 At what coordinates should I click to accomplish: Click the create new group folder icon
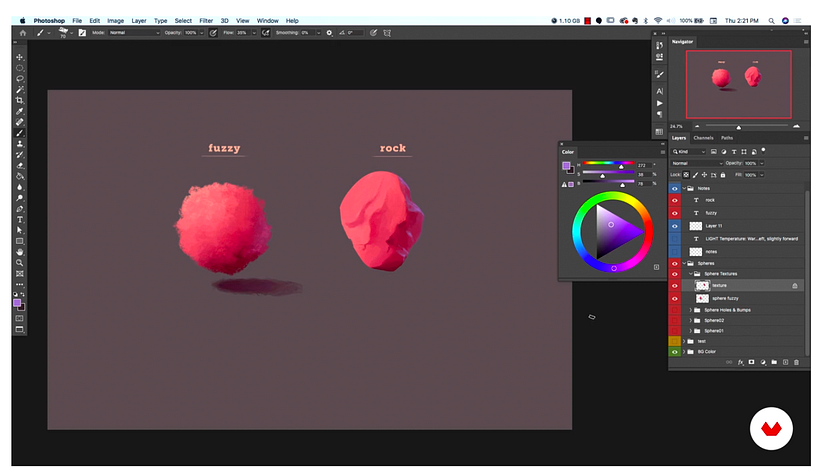click(x=774, y=362)
